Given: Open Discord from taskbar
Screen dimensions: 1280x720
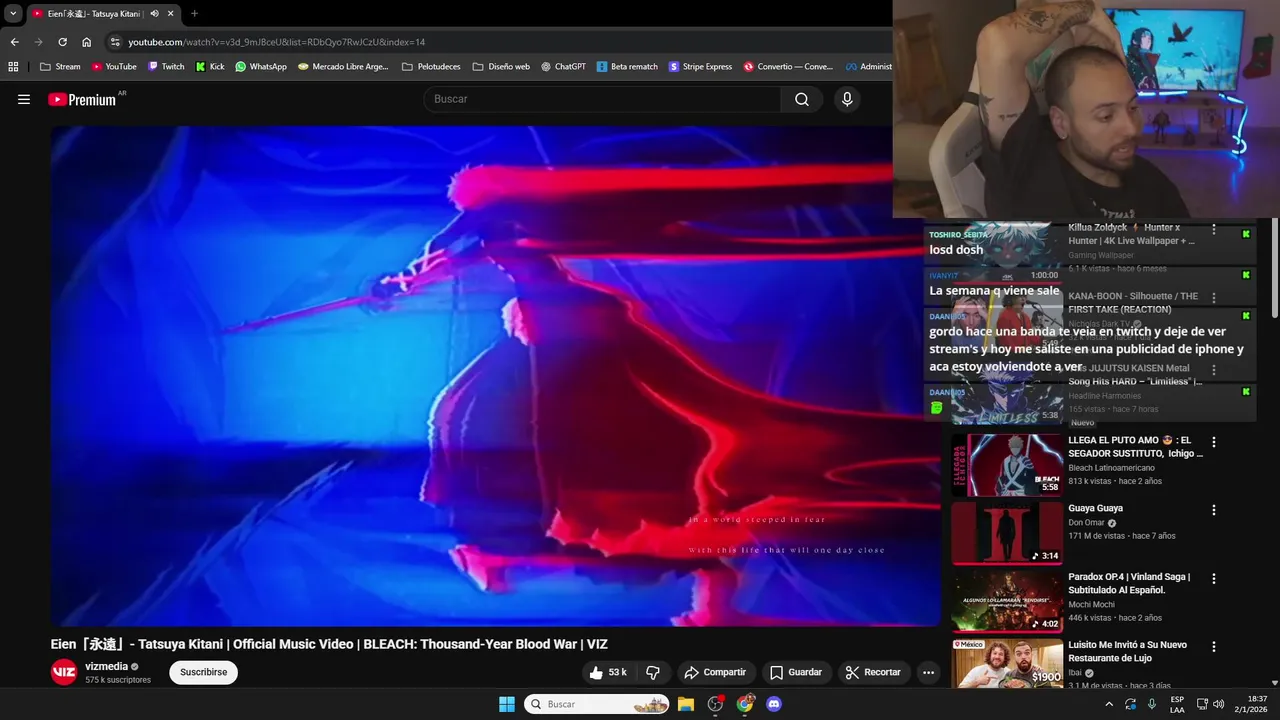Looking at the screenshot, I should tap(773, 704).
